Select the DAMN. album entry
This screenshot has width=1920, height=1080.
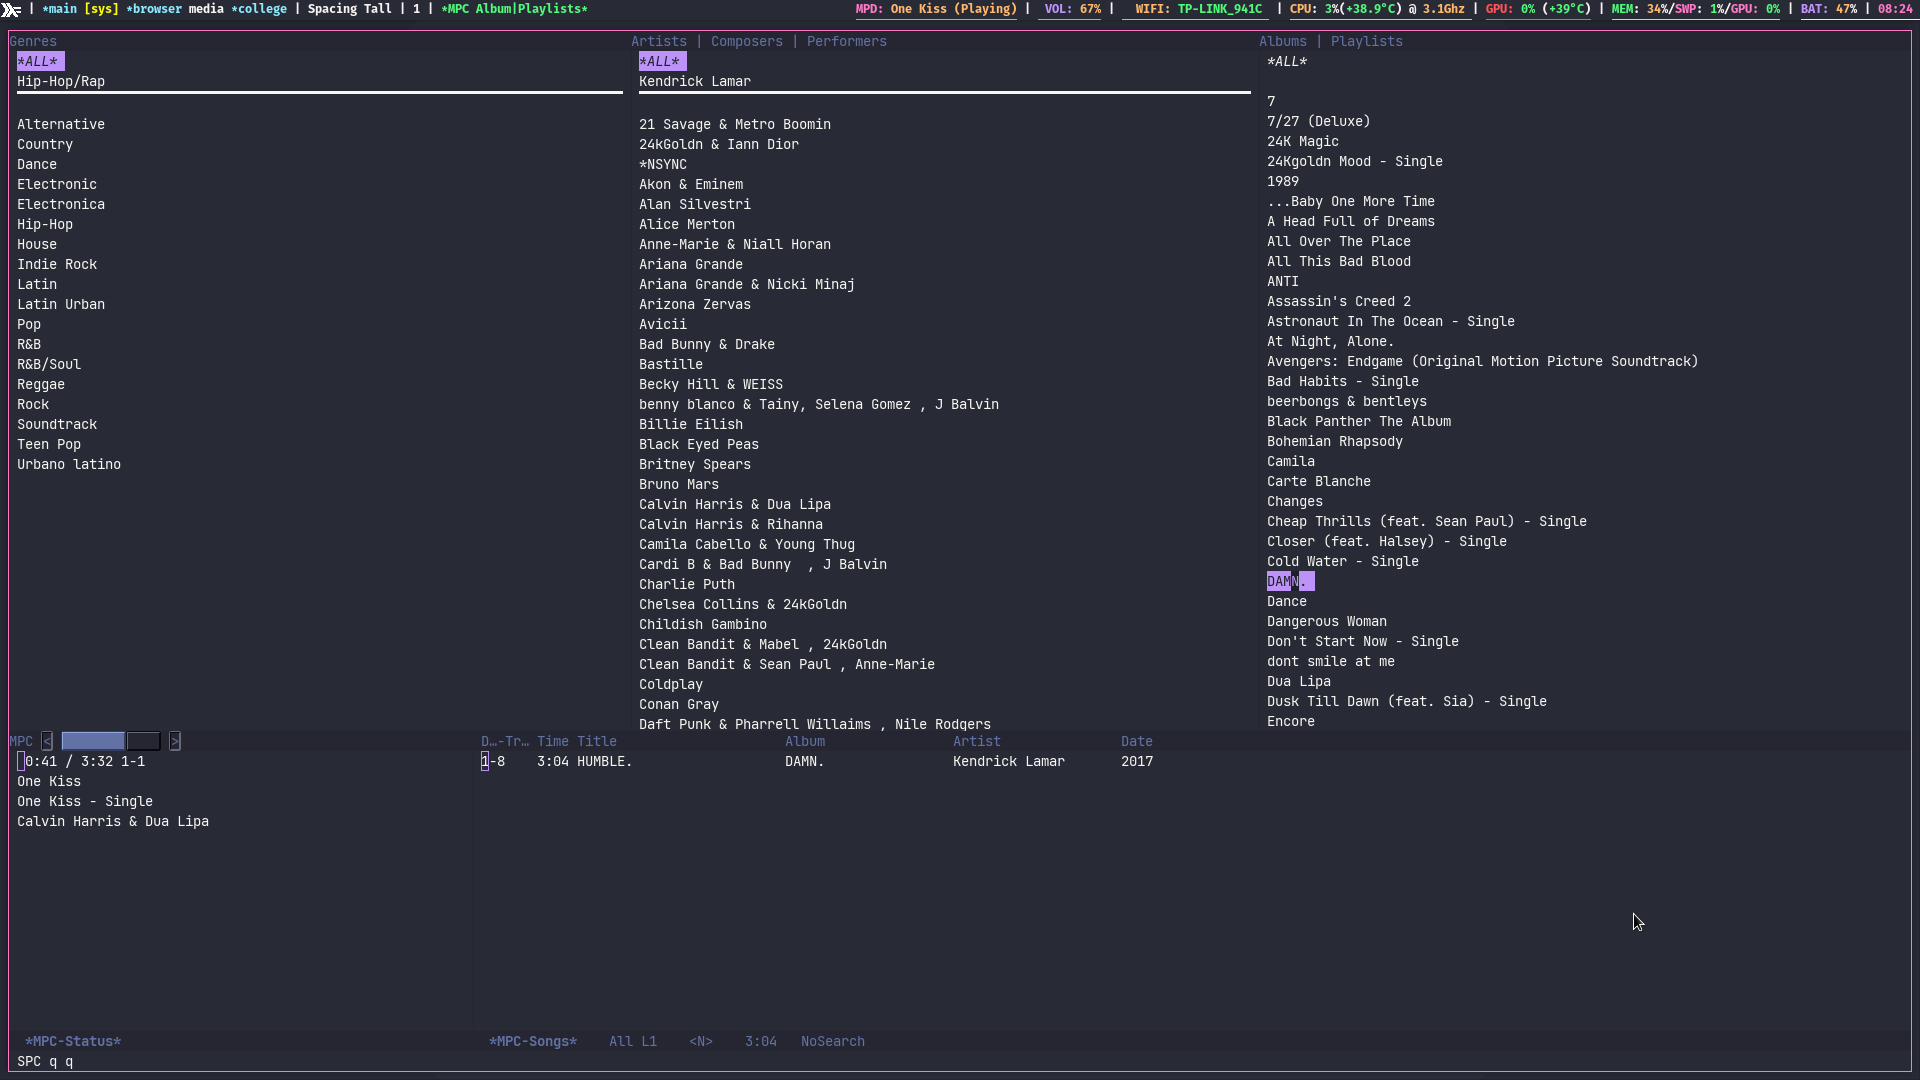(1289, 581)
